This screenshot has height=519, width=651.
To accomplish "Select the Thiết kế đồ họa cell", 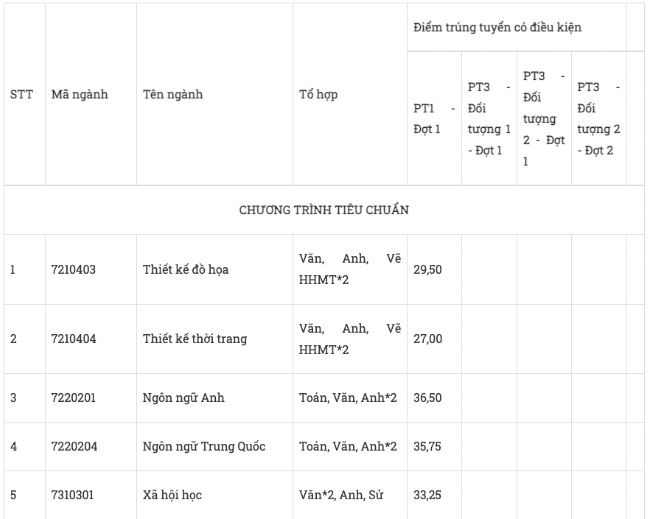I will [186, 270].
